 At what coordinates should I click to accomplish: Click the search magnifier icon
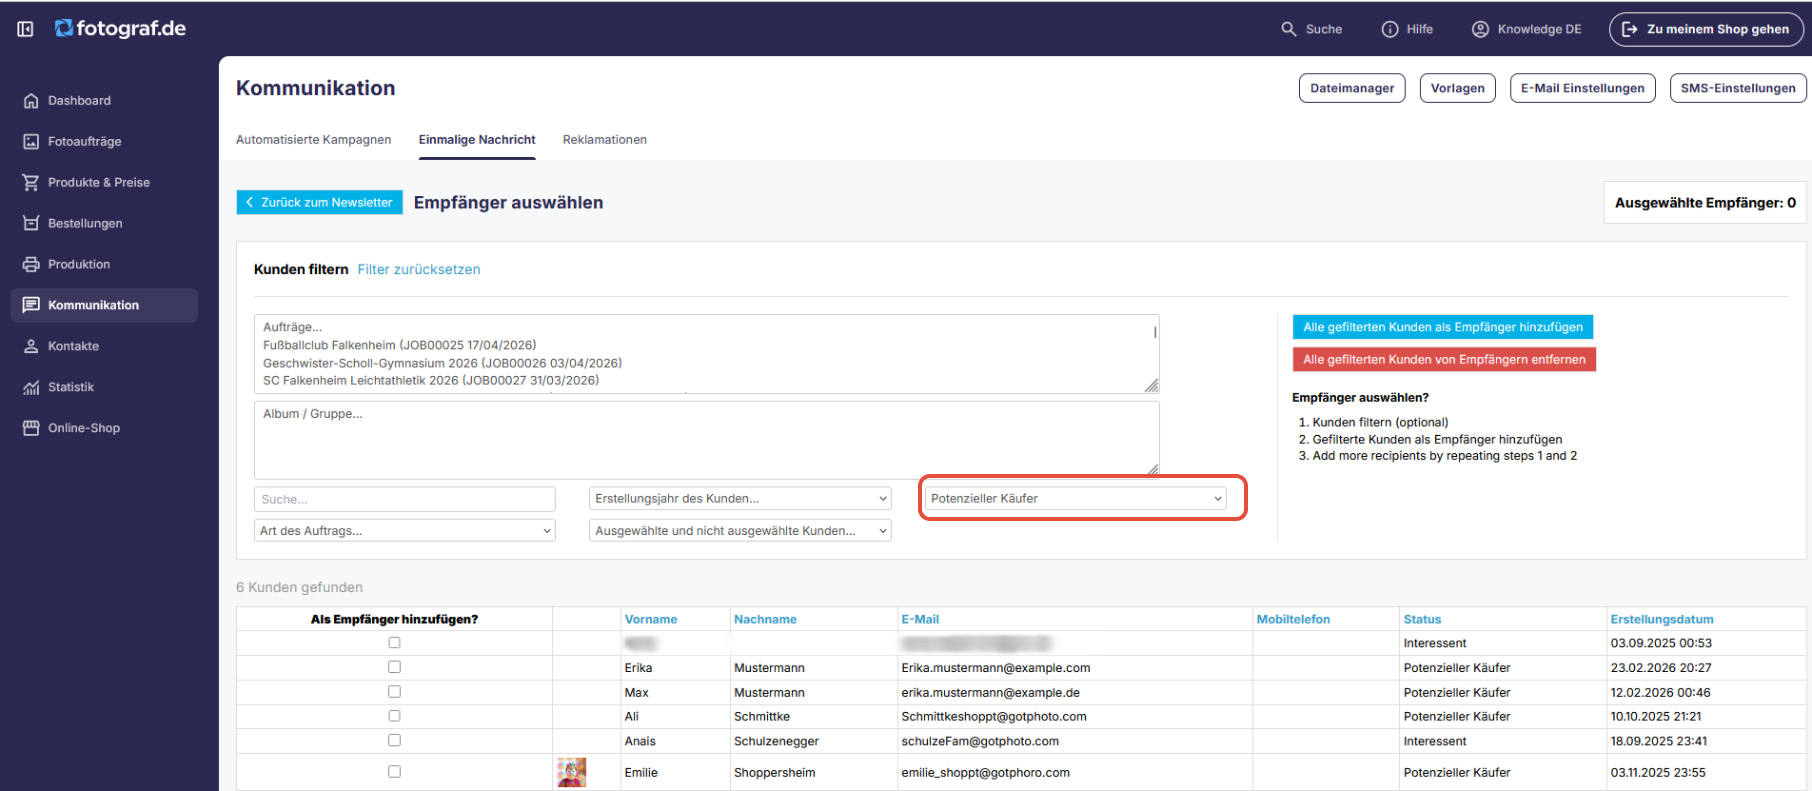1289,29
